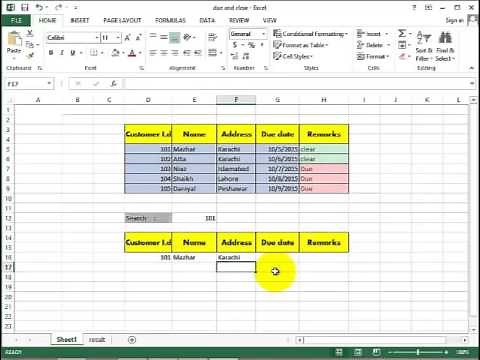Switch to the FORMULAS tab
Image resolution: width=480 pixels, height=360 pixels.
[x=170, y=20]
